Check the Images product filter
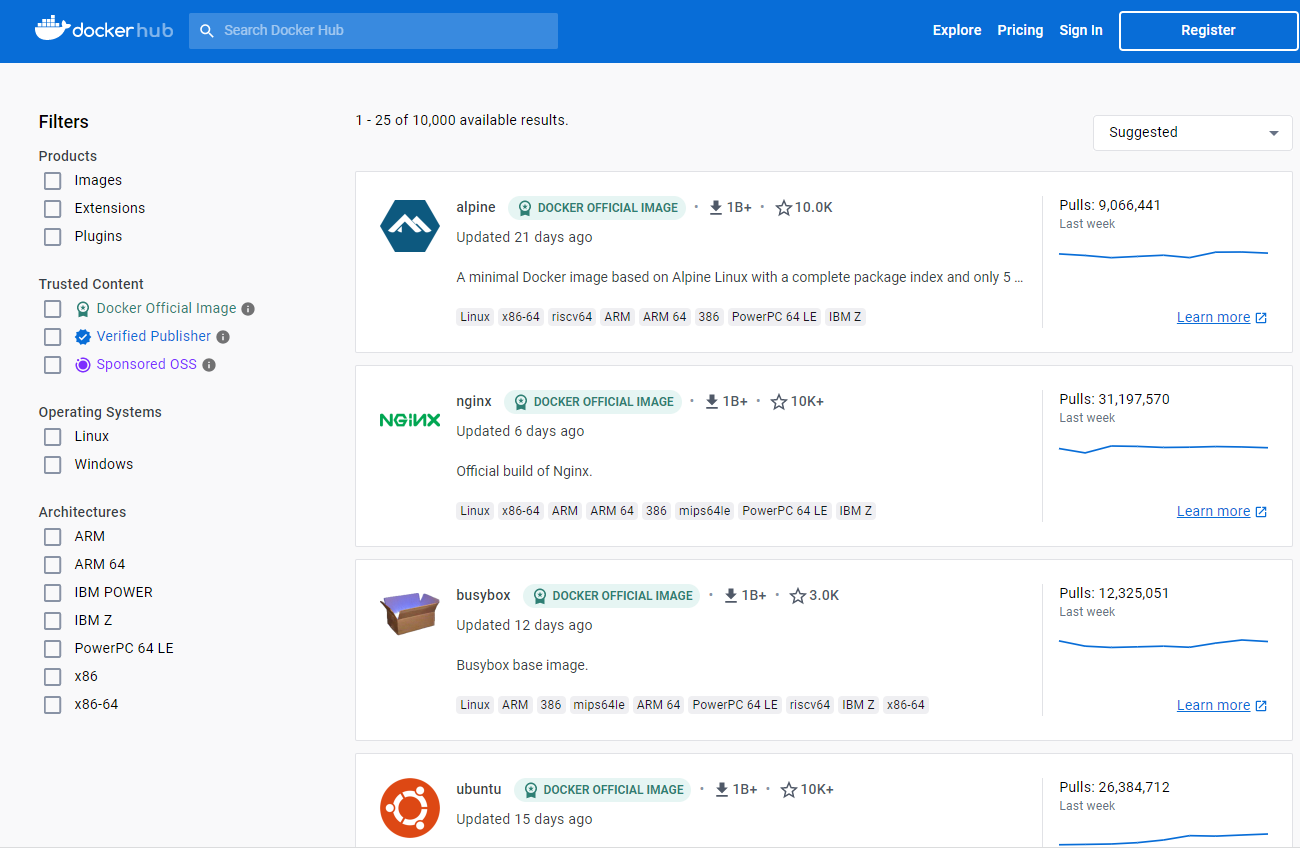This screenshot has width=1300, height=854. [53, 181]
